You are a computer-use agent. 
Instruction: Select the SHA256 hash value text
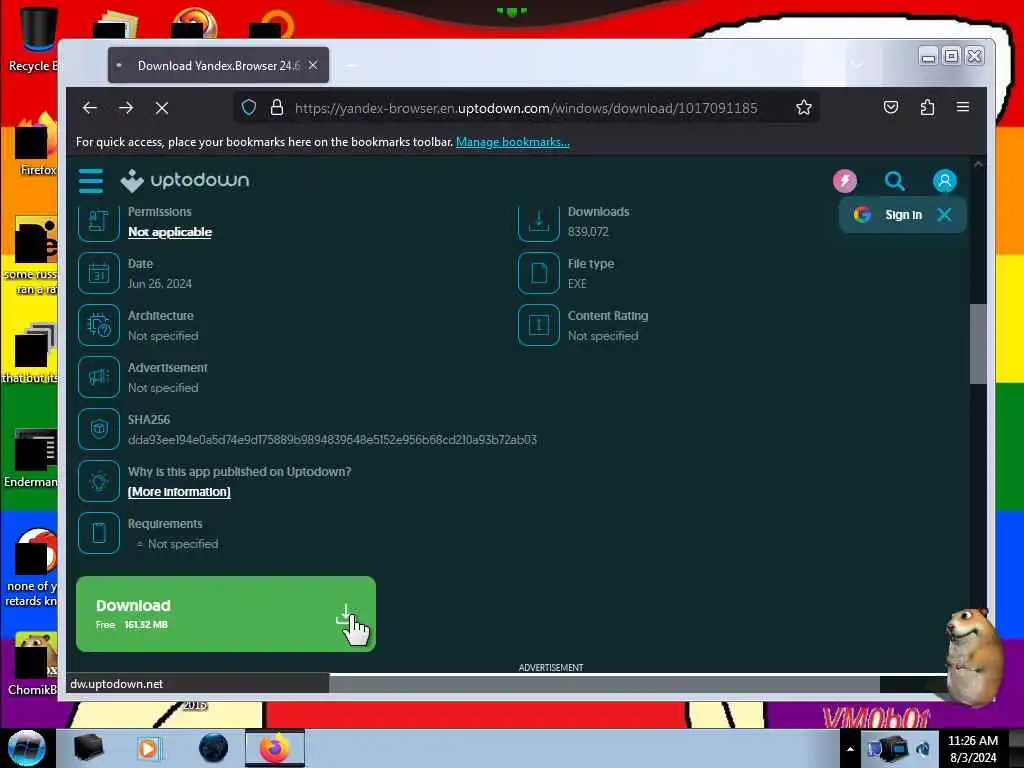pyautogui.click(x=332, y=440)
